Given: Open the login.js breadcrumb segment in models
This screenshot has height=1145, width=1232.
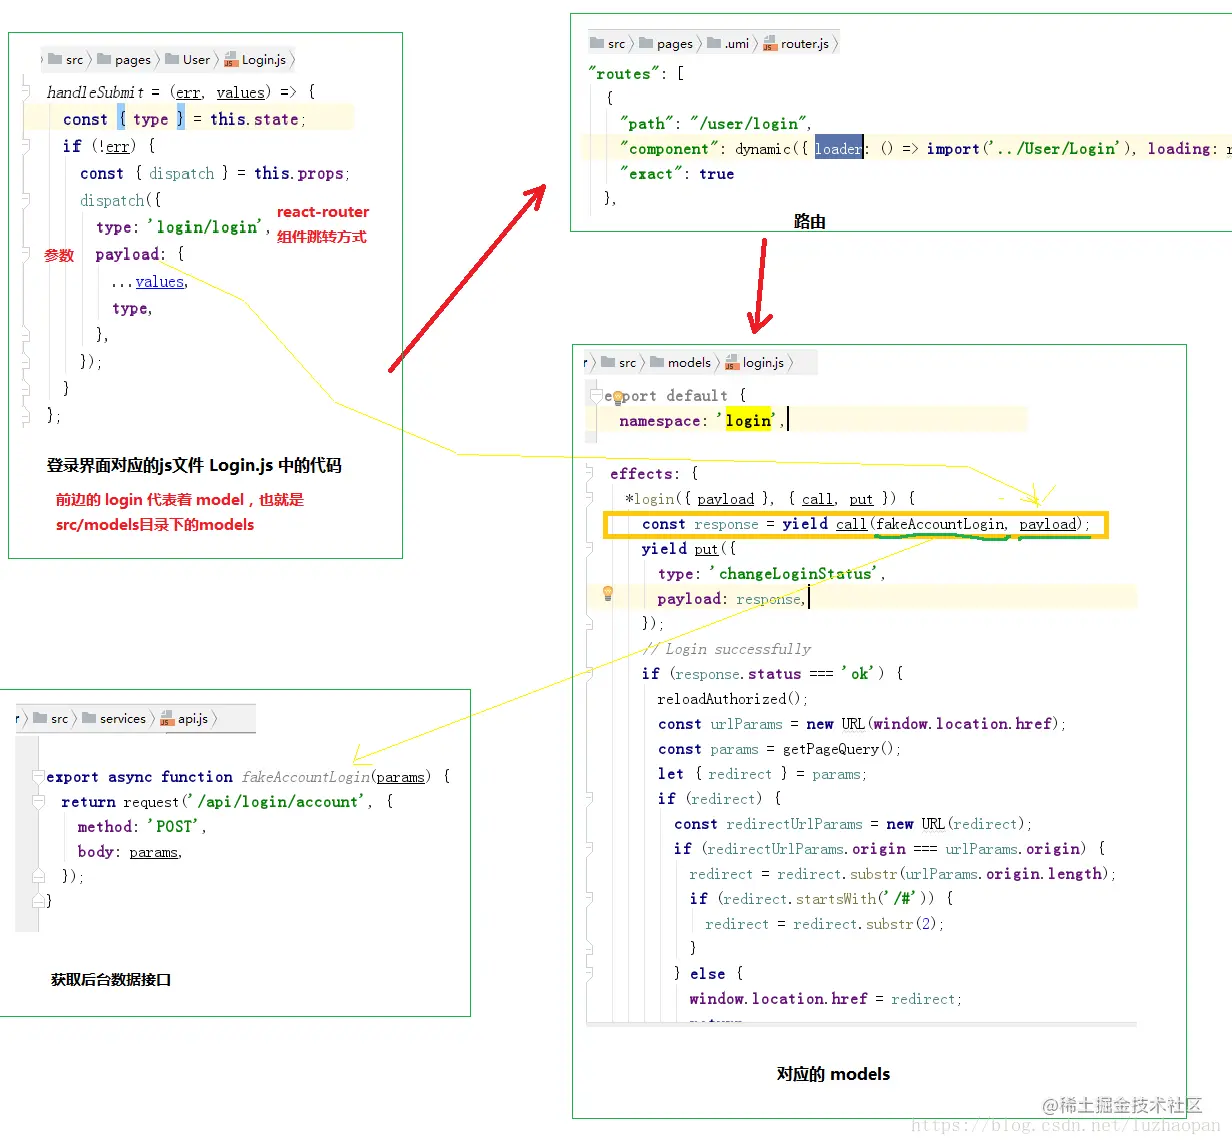Looking at the screenshot, I should click(x=763, y=362).
